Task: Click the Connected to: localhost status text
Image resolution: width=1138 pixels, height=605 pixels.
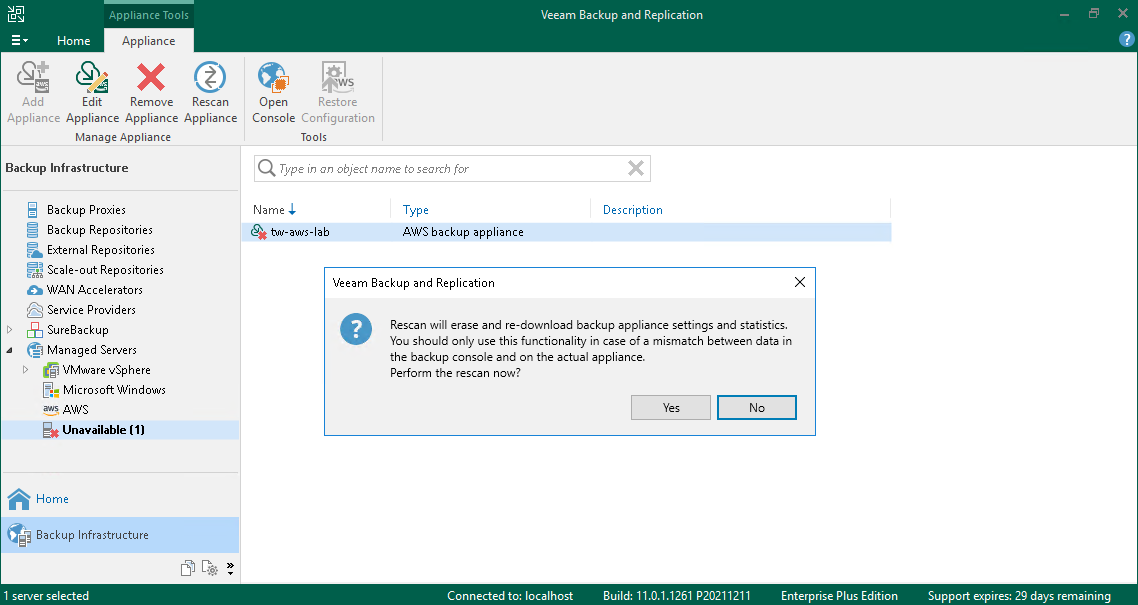Action: [x=510, y=596]
